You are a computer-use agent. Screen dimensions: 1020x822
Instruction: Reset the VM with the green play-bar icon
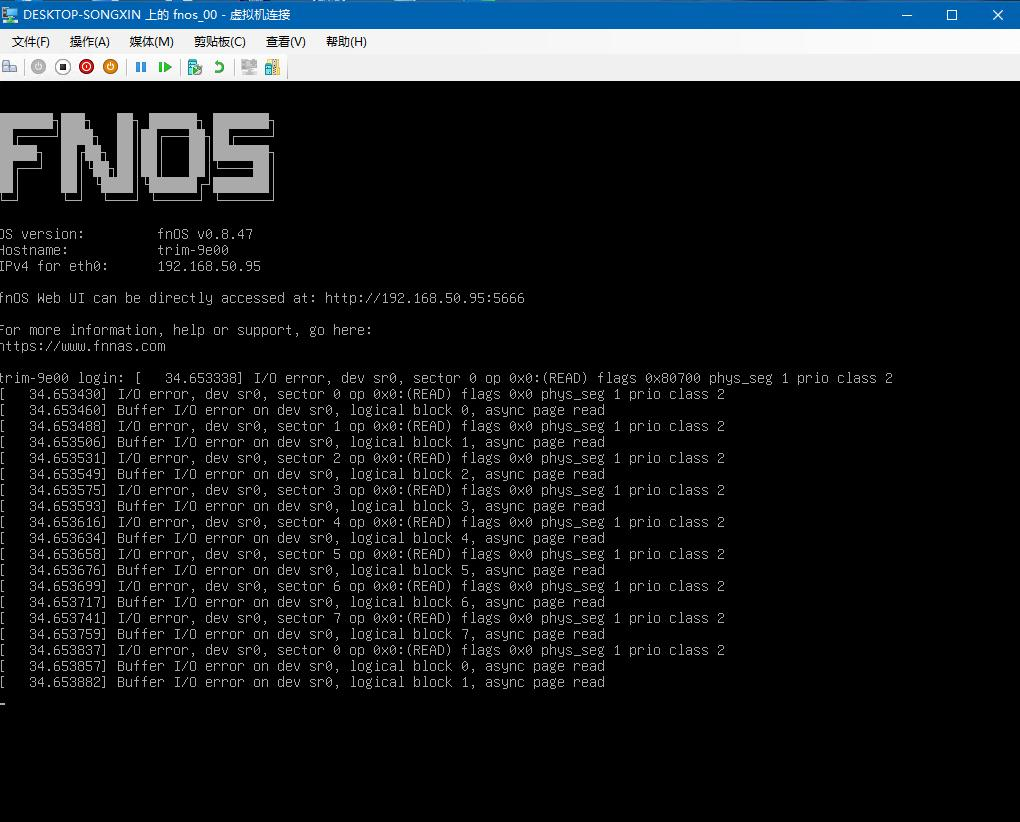[165, 67]
